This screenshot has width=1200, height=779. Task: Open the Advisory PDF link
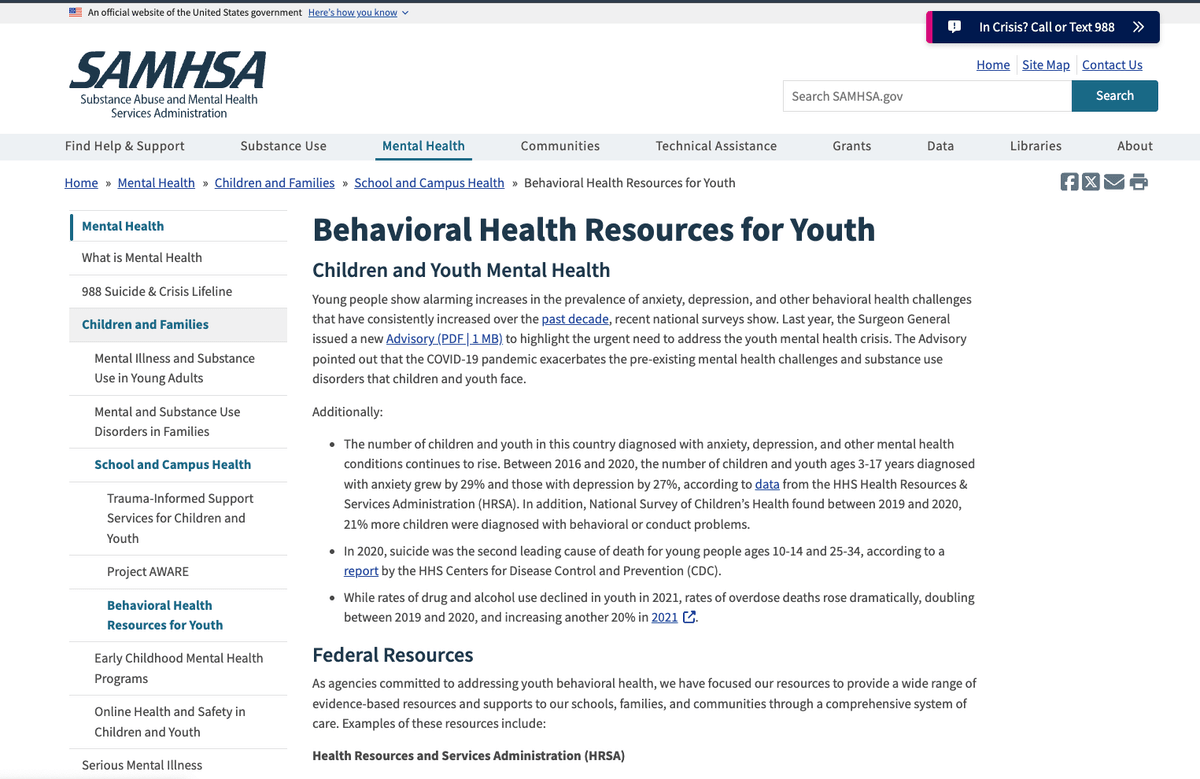pyautogui.click(x=444, y=338)
